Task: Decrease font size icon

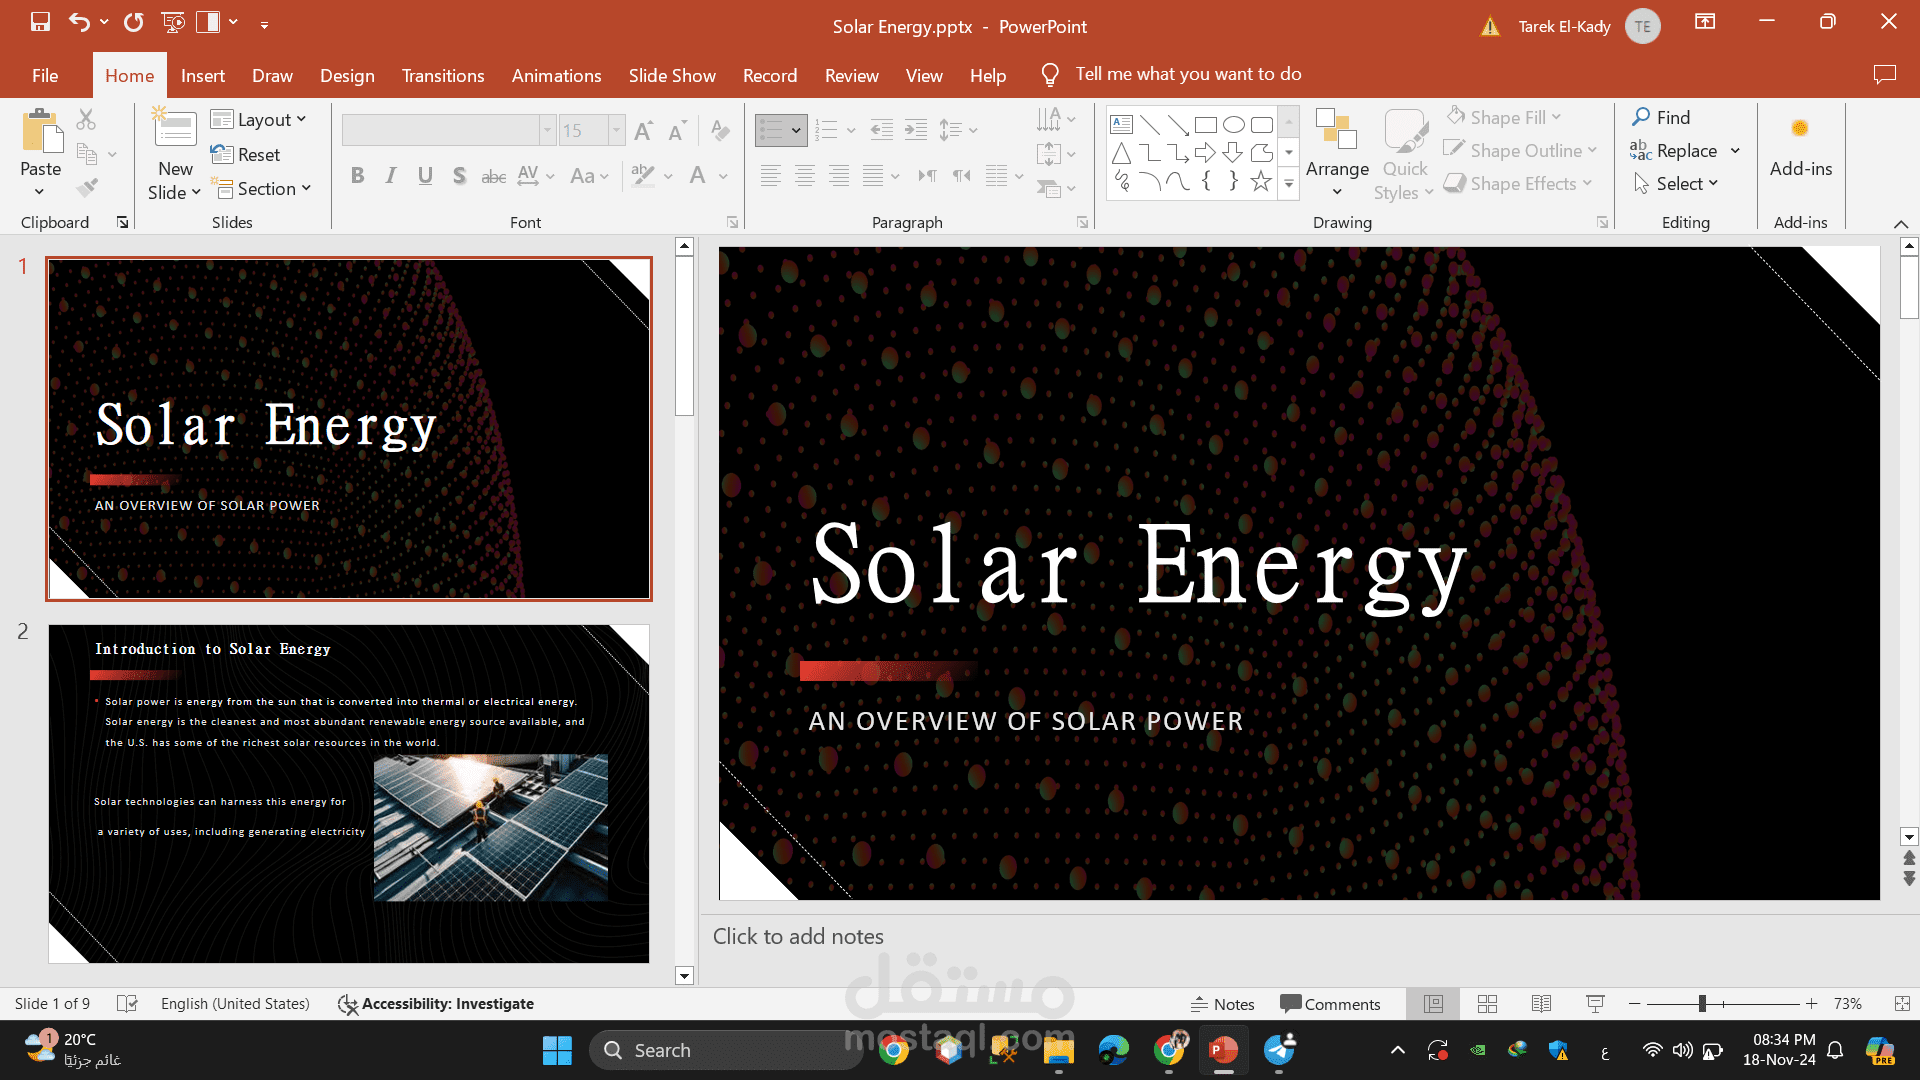Action: 677,130
